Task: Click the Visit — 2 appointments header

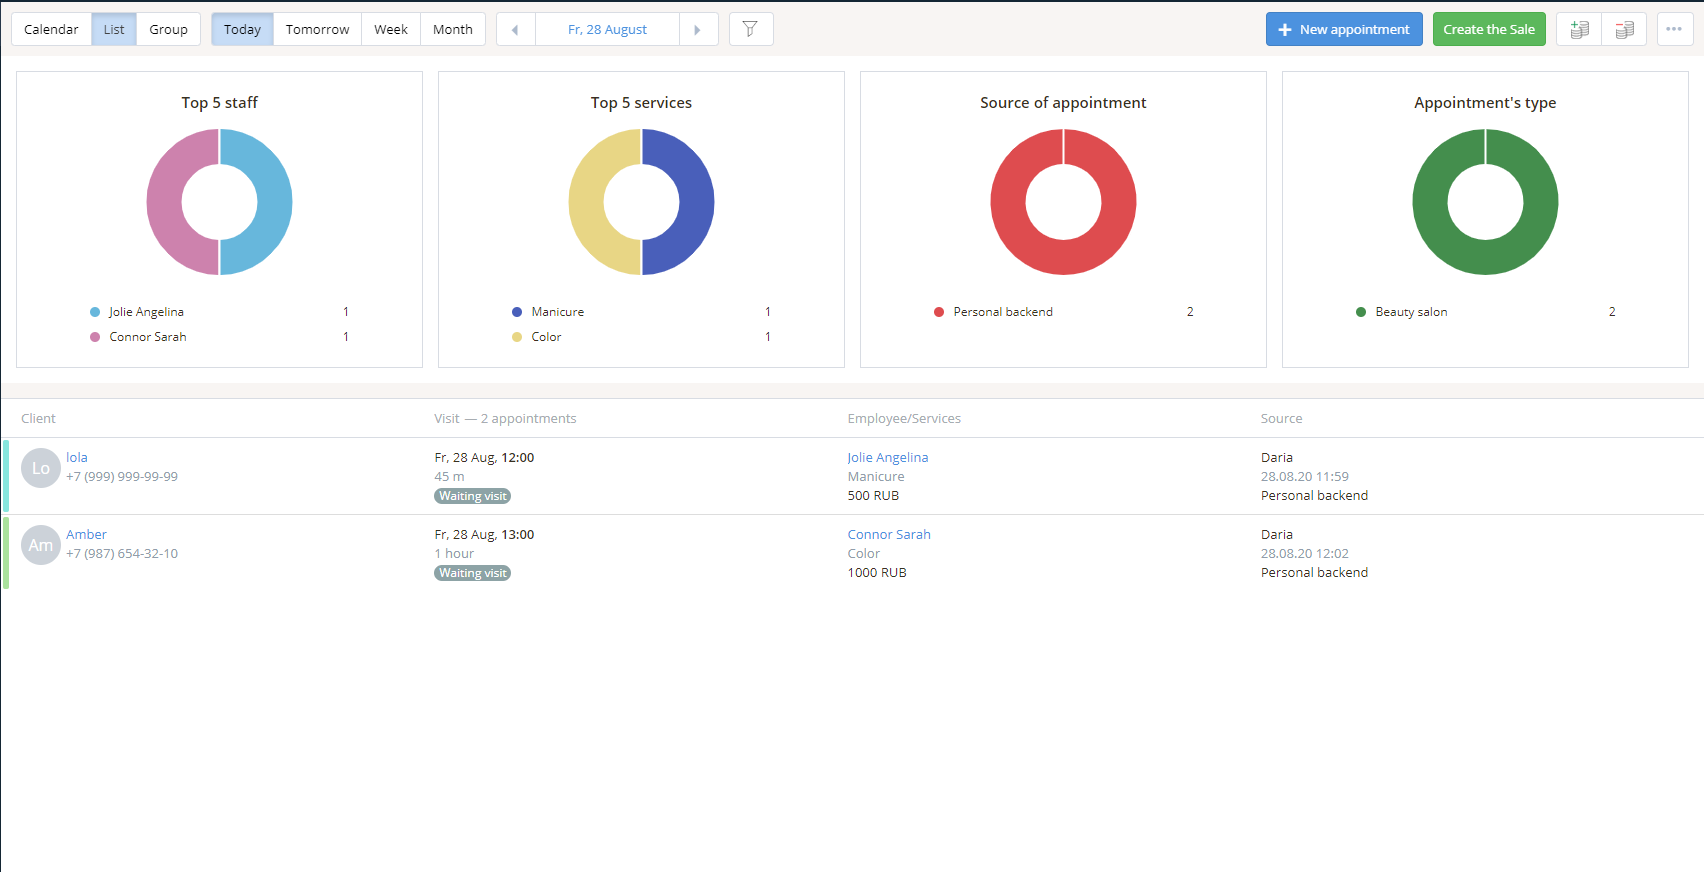Action: pyautogui.click(x=505, y=418)
